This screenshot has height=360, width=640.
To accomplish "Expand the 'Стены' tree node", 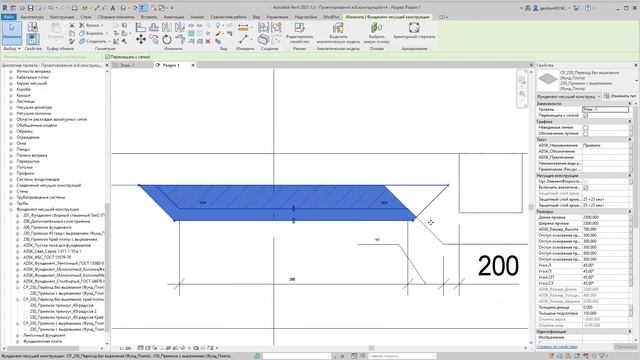I will 11,191.
